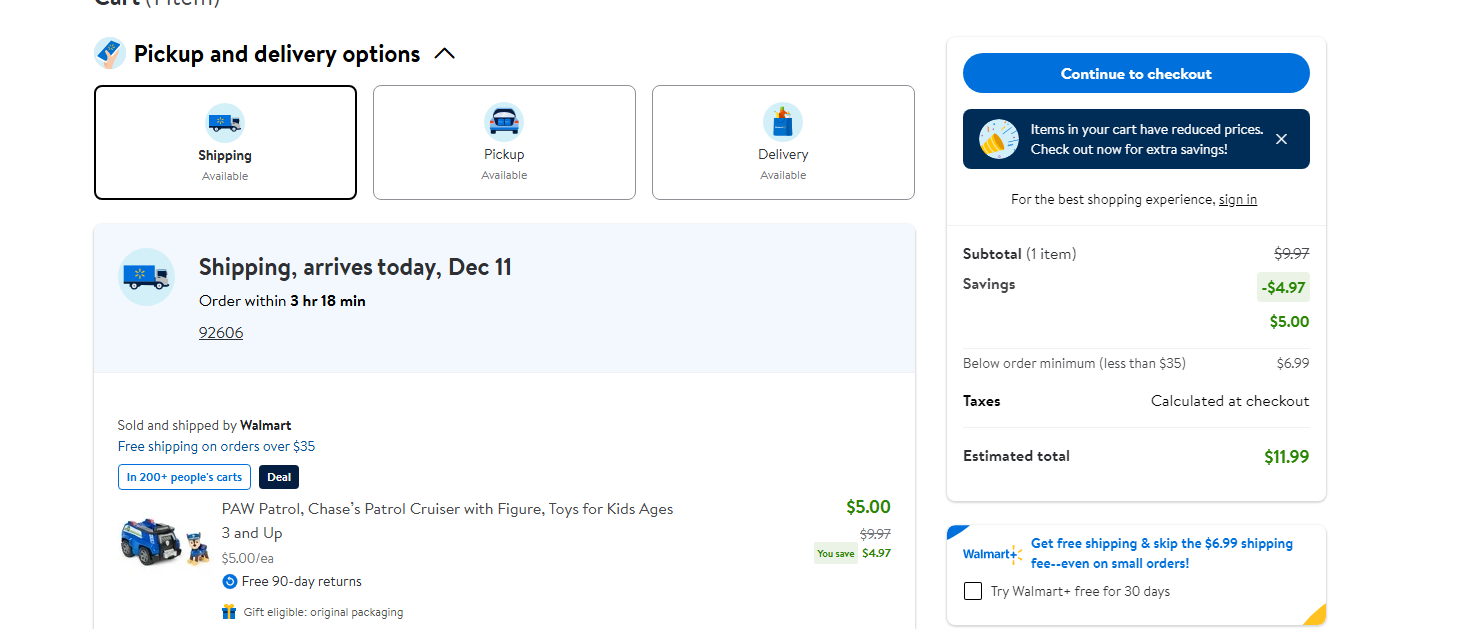Click the gift eligible icon
1469x629 pixels.
pyautogui.click(x=230, y=612)
